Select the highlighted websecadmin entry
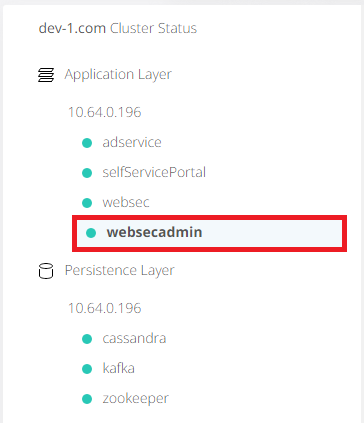Viewport: 364px width, 423px height. [210, 233]
